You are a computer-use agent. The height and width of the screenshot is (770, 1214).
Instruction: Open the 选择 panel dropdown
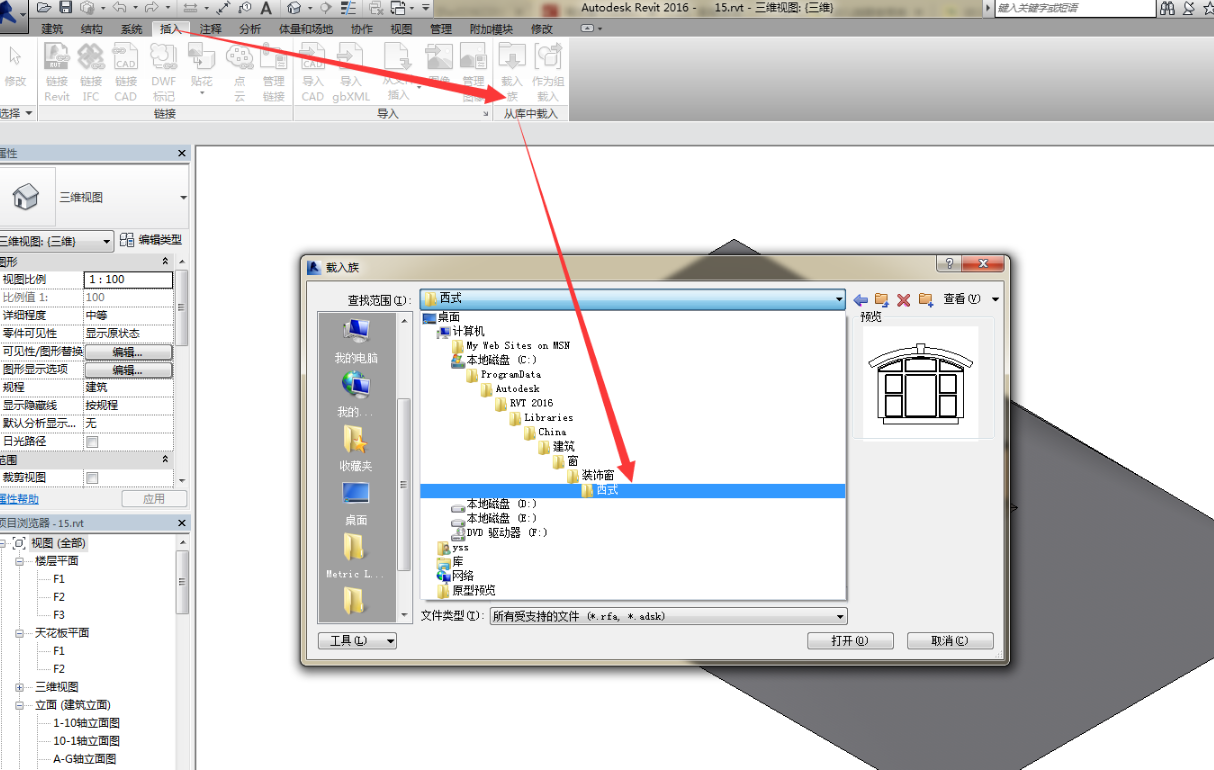16,113
